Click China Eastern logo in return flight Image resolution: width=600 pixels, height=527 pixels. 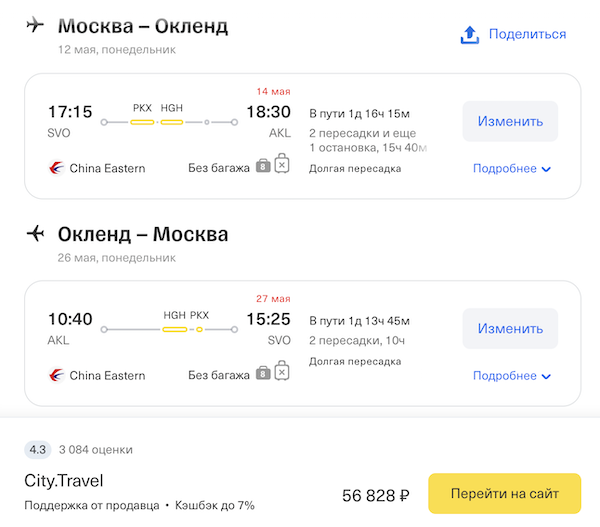point(56,375)
